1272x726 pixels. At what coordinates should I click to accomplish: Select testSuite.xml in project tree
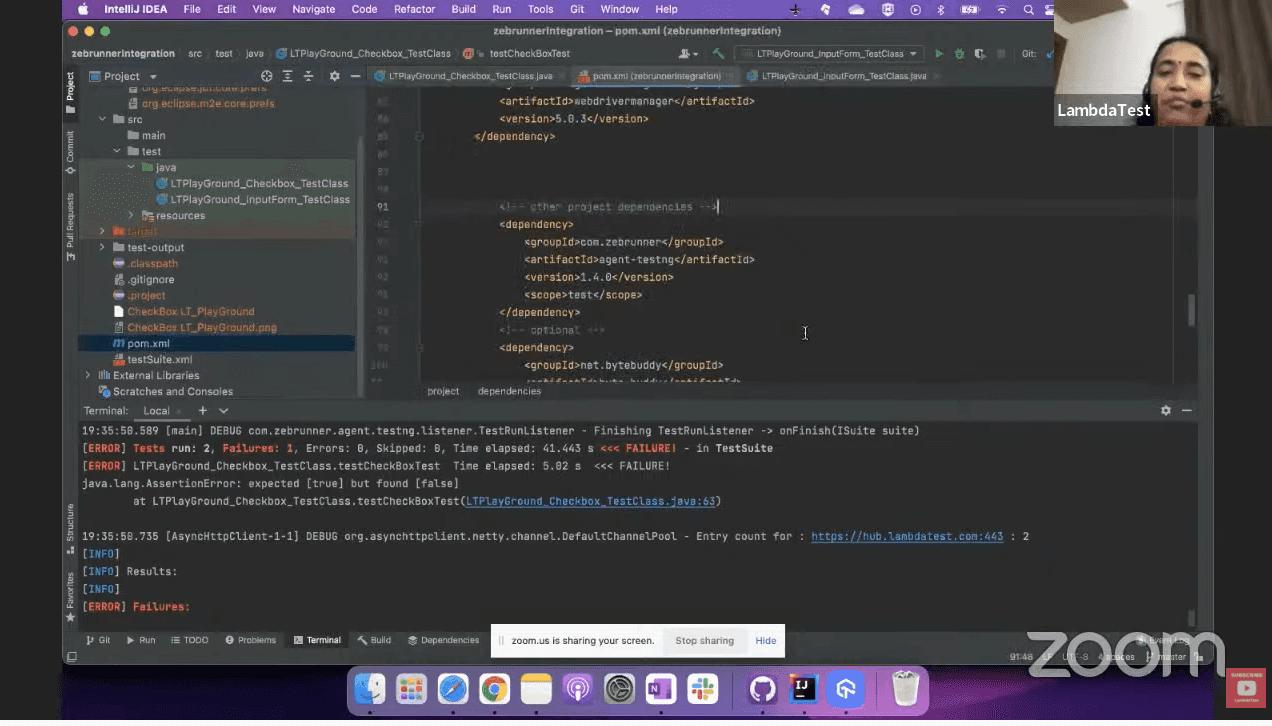[159, 360]
